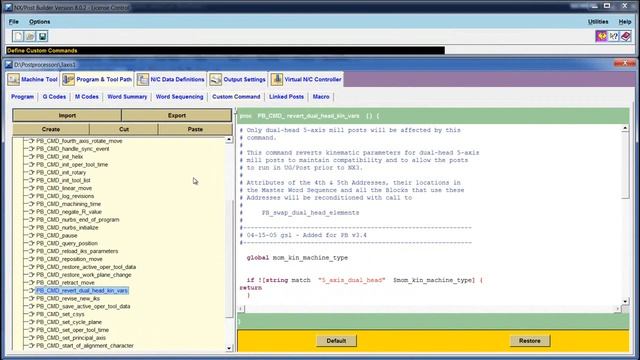Screen dimensions: 640x360
Task: Select PB_CMD_retract_move command
Action: tap(65, 283)
